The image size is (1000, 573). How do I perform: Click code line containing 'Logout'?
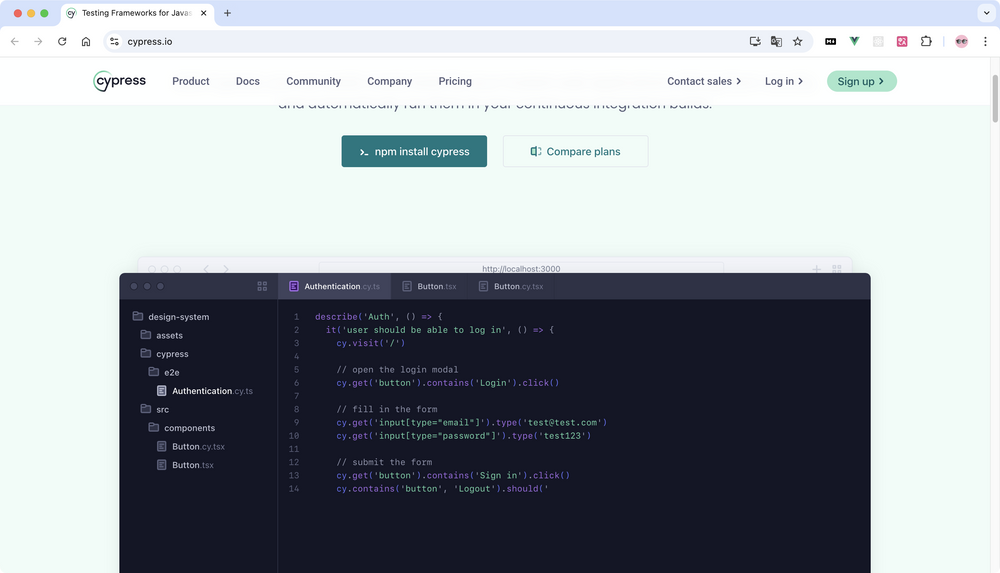pos(442,489)
